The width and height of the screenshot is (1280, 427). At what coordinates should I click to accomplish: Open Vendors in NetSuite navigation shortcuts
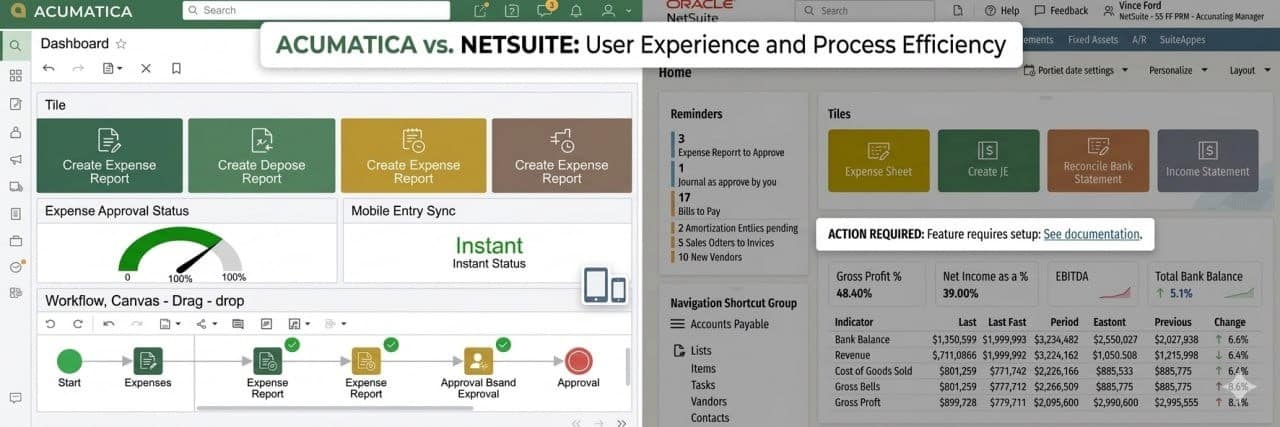click(x=709, y=401)
